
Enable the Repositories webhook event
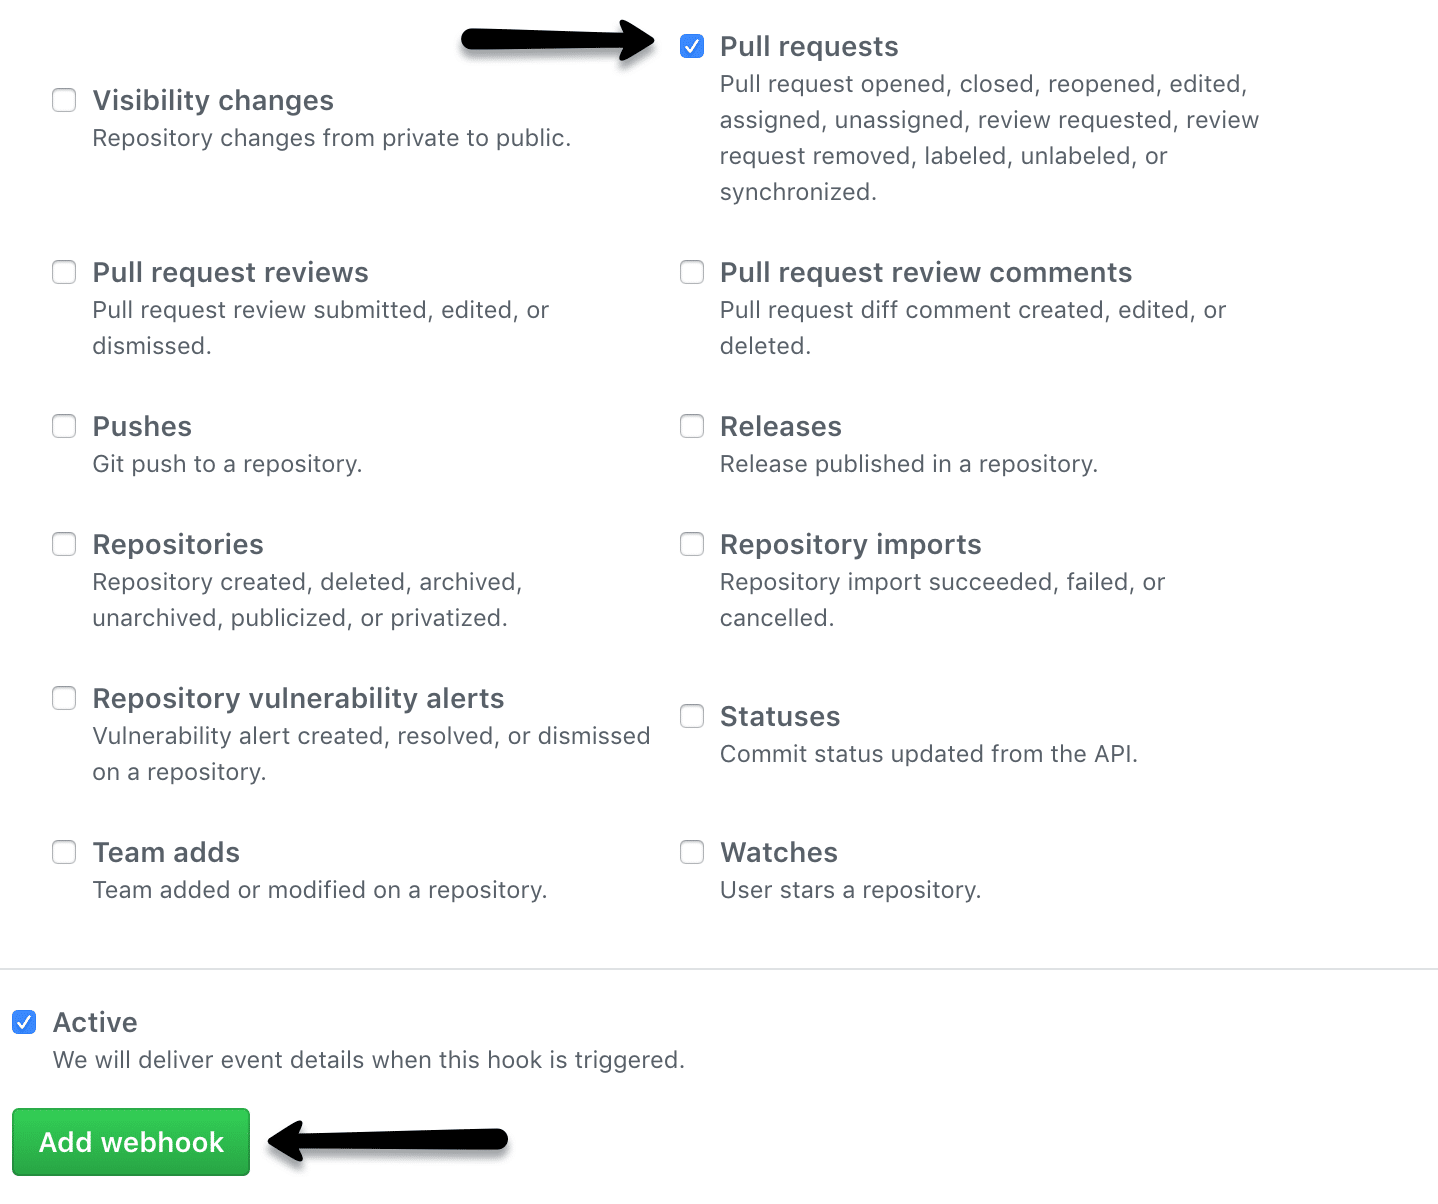click(x=64, y=544)
